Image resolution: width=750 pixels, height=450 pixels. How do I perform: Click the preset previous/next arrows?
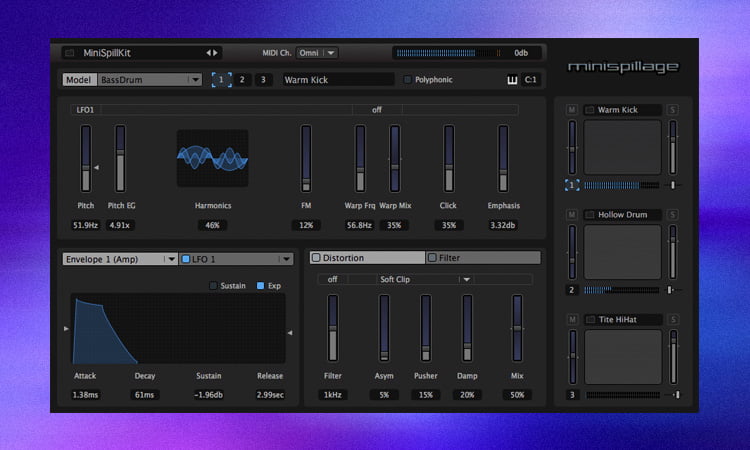(211, 52)
